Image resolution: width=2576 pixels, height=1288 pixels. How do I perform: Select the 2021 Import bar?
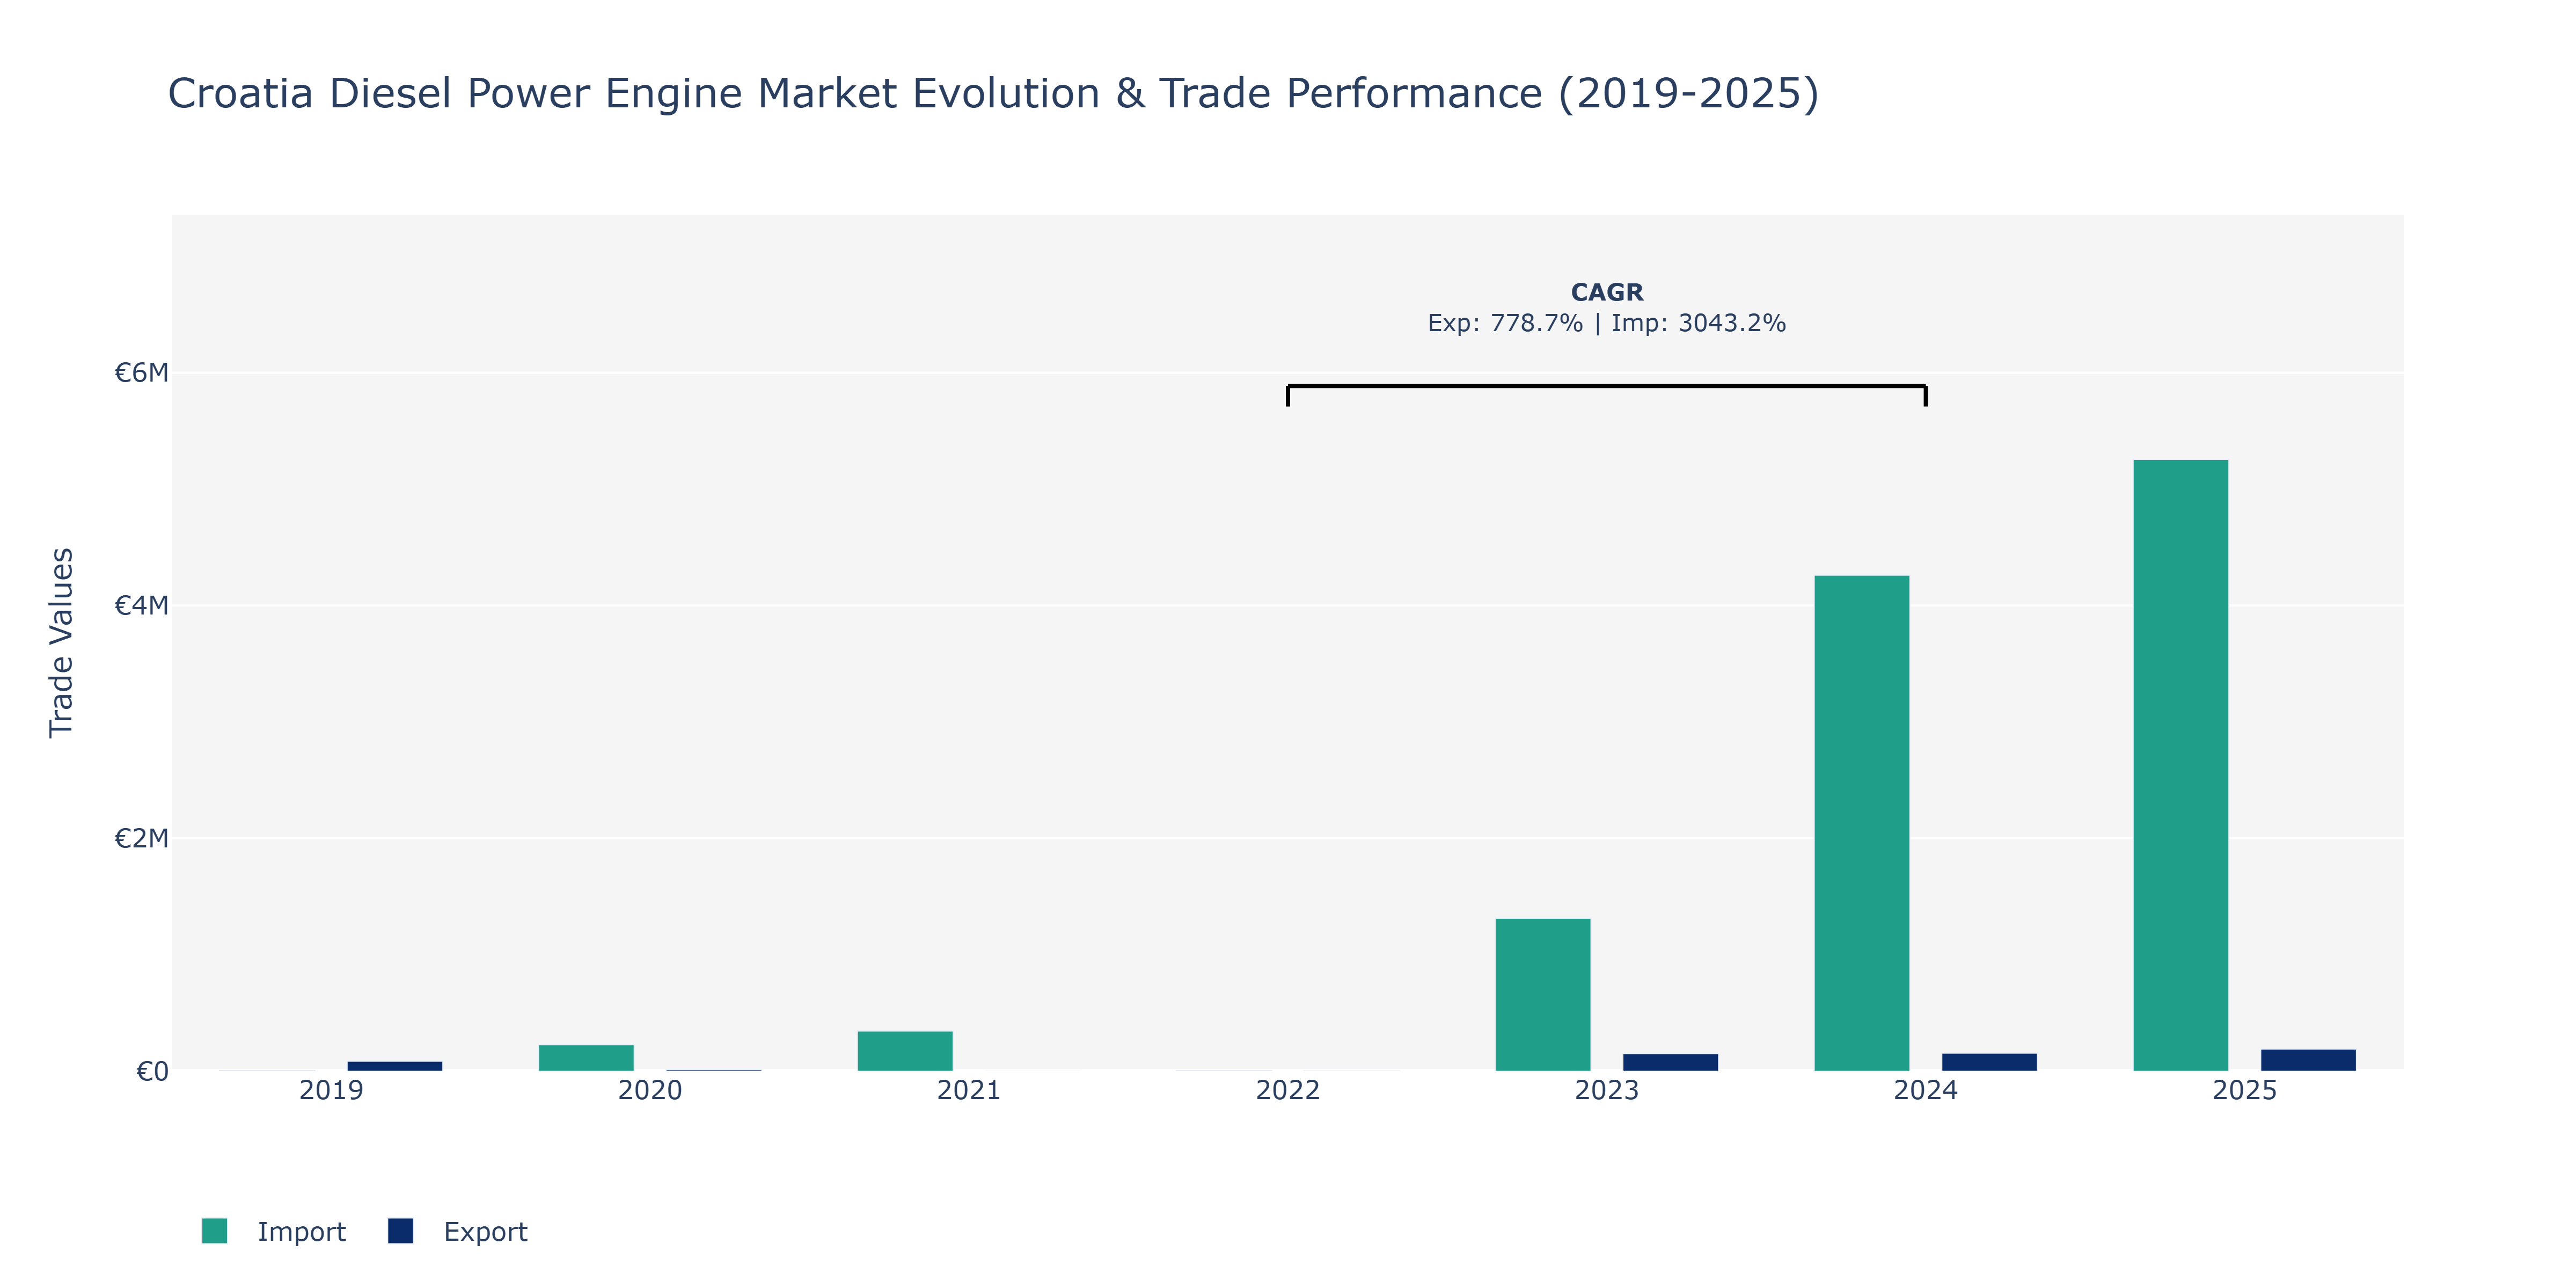pos(905,1051)
